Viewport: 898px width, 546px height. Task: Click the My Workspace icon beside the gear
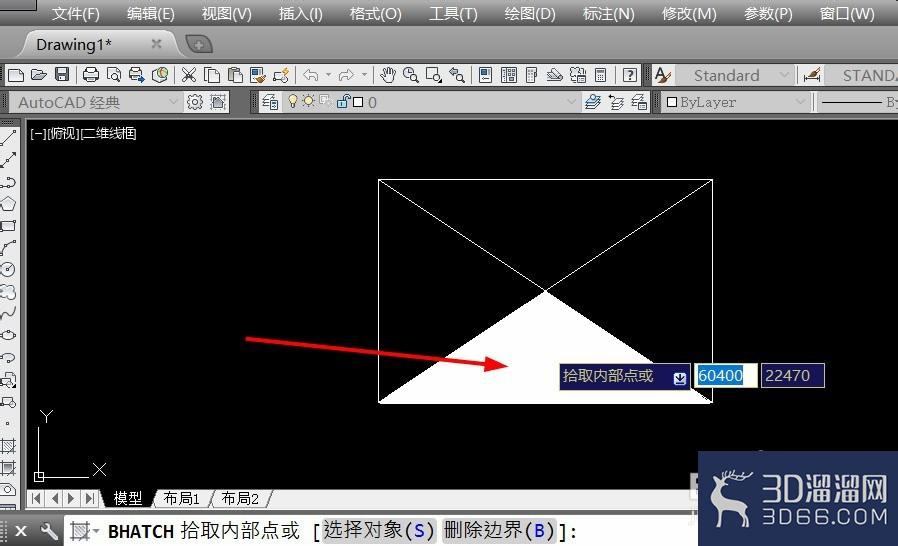click(x=218, y=102)
